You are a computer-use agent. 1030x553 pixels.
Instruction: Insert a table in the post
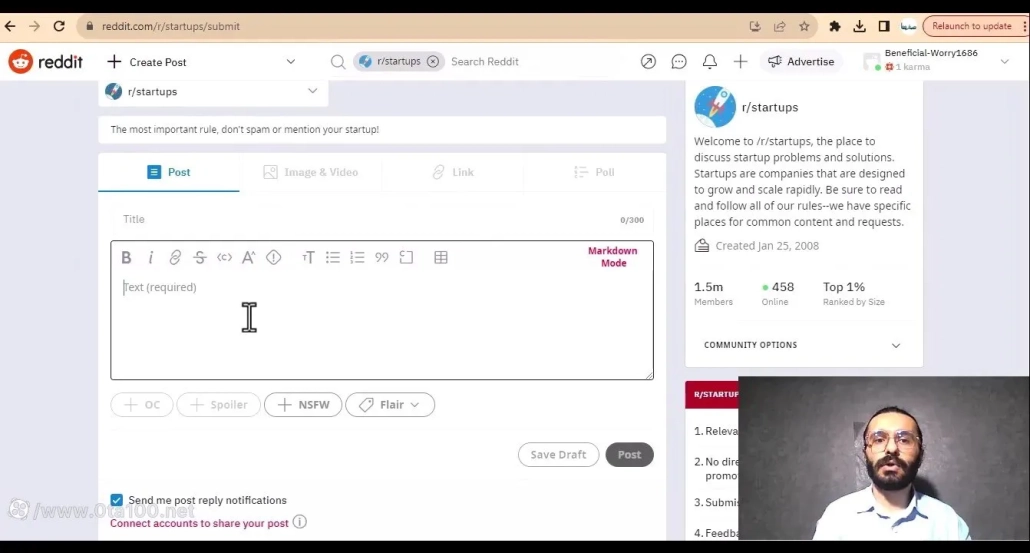coord(440,258)
